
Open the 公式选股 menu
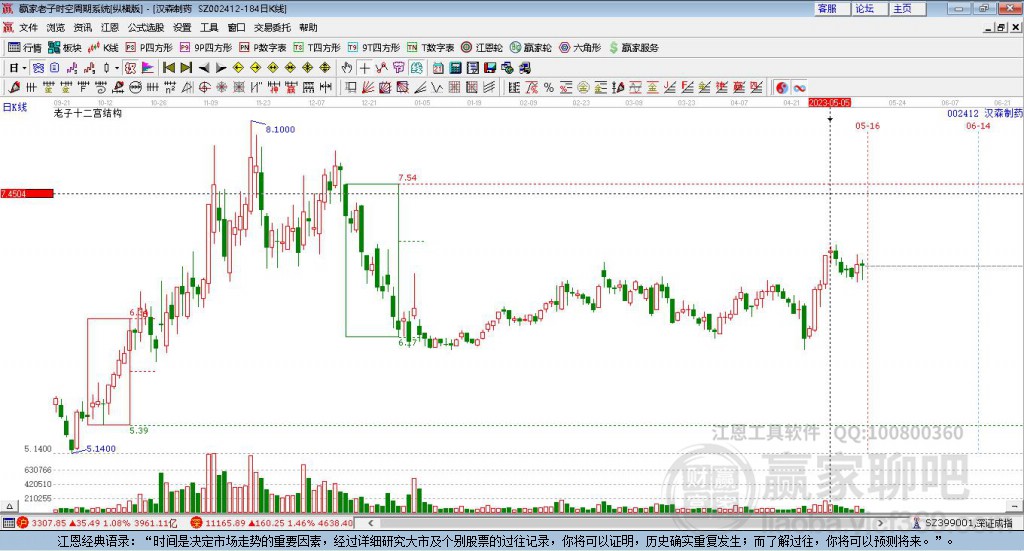click(146, 27)
